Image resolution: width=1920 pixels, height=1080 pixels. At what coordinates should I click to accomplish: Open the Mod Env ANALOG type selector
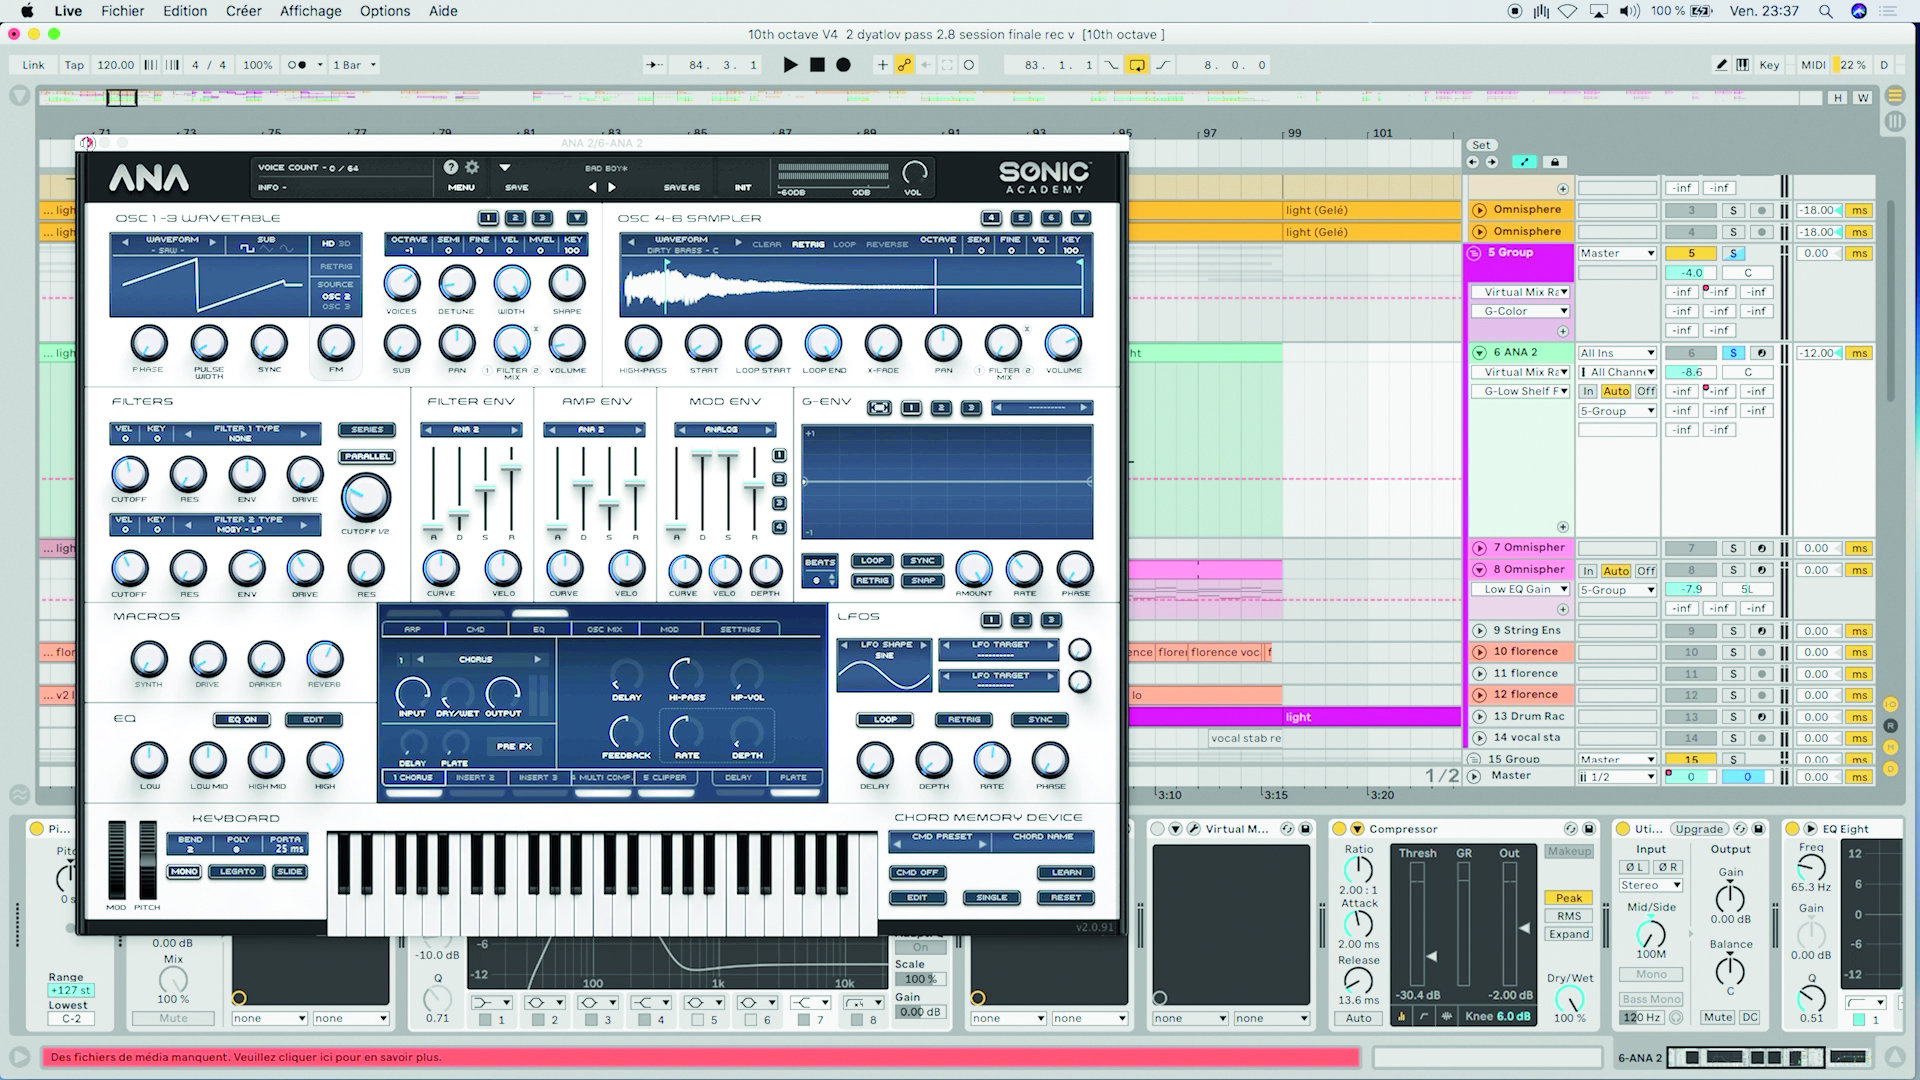pos(725,429)
